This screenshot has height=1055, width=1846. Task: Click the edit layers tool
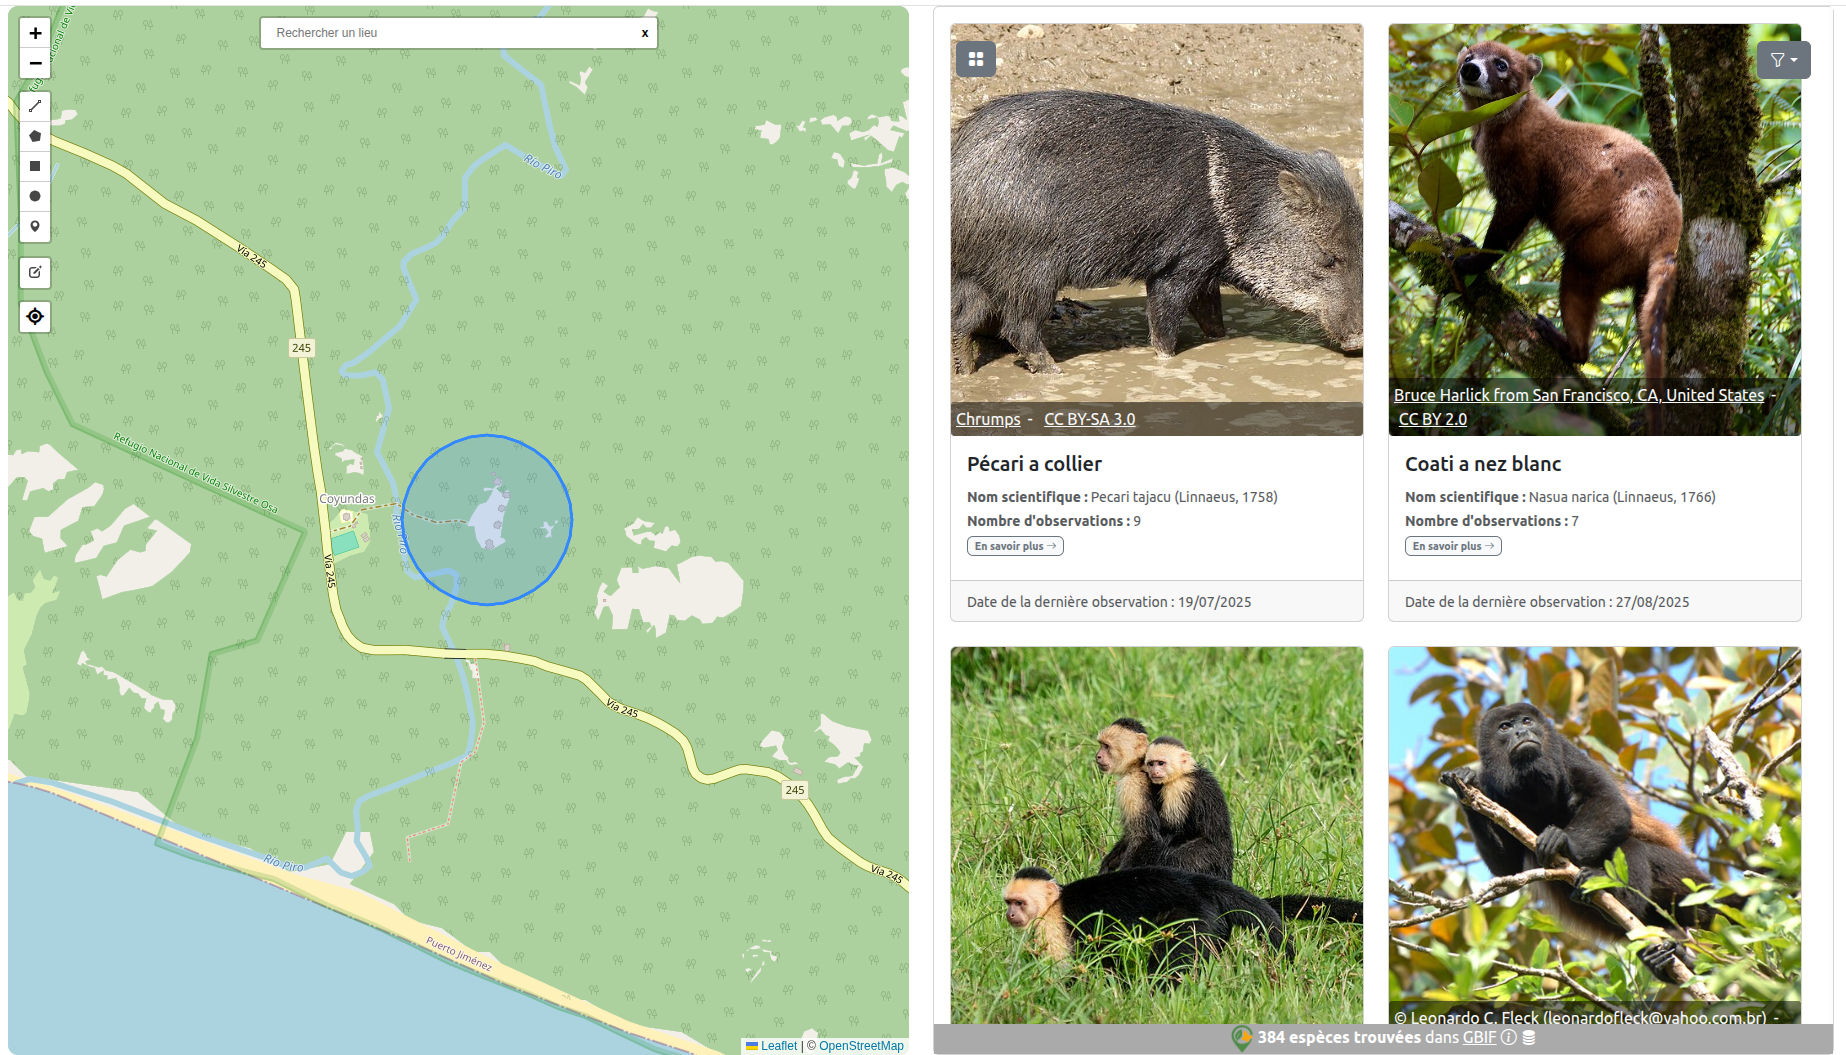(35, 272)
